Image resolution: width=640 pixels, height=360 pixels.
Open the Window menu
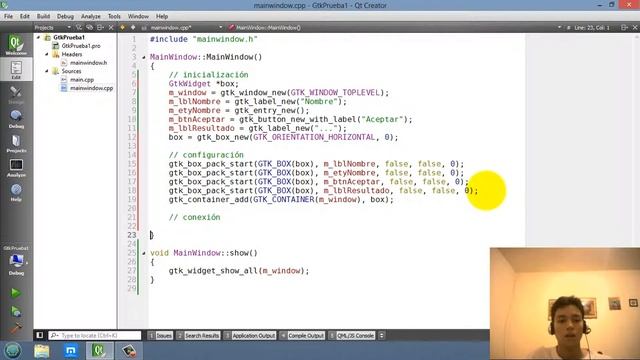138,16
